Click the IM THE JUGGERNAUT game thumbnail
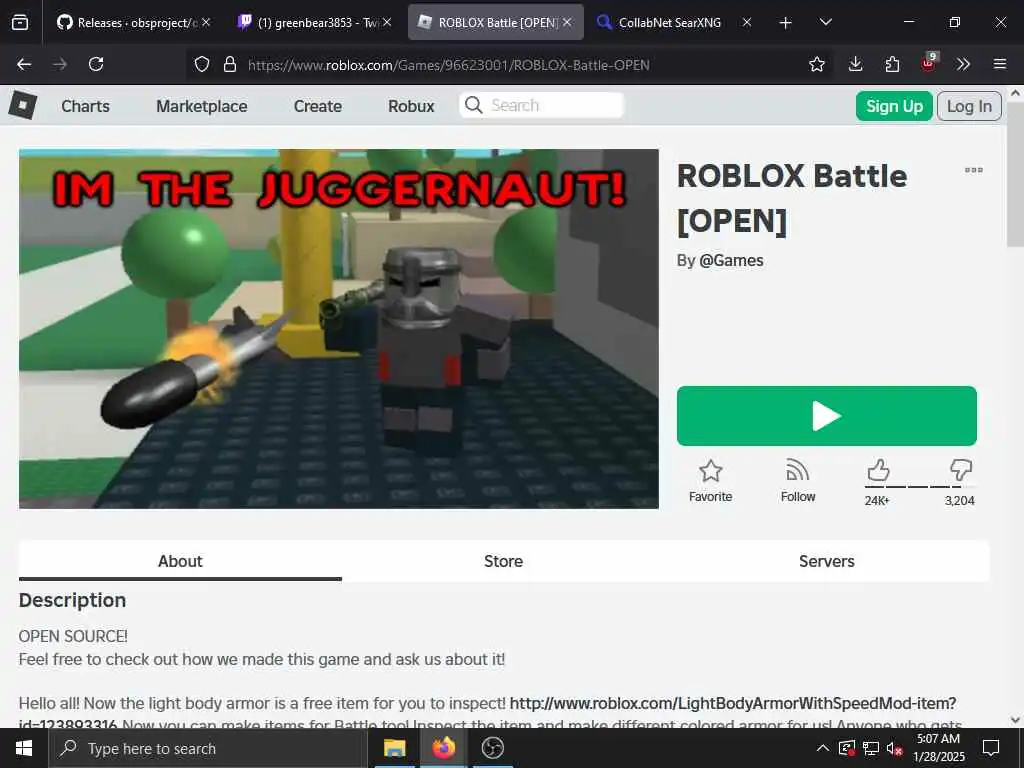Screen dimensions: 1024x768 (339, 328)
